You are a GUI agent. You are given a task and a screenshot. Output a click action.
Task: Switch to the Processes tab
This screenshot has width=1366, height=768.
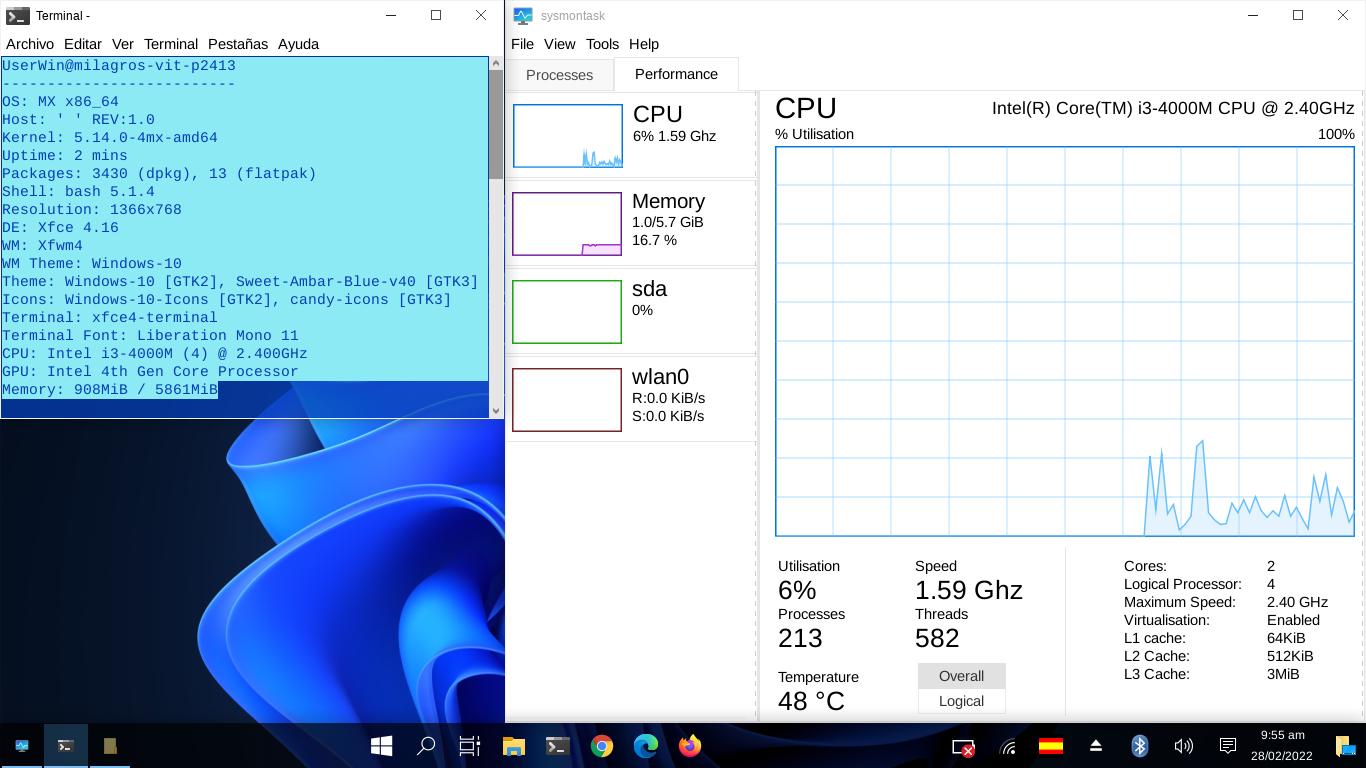pos(559,75)
